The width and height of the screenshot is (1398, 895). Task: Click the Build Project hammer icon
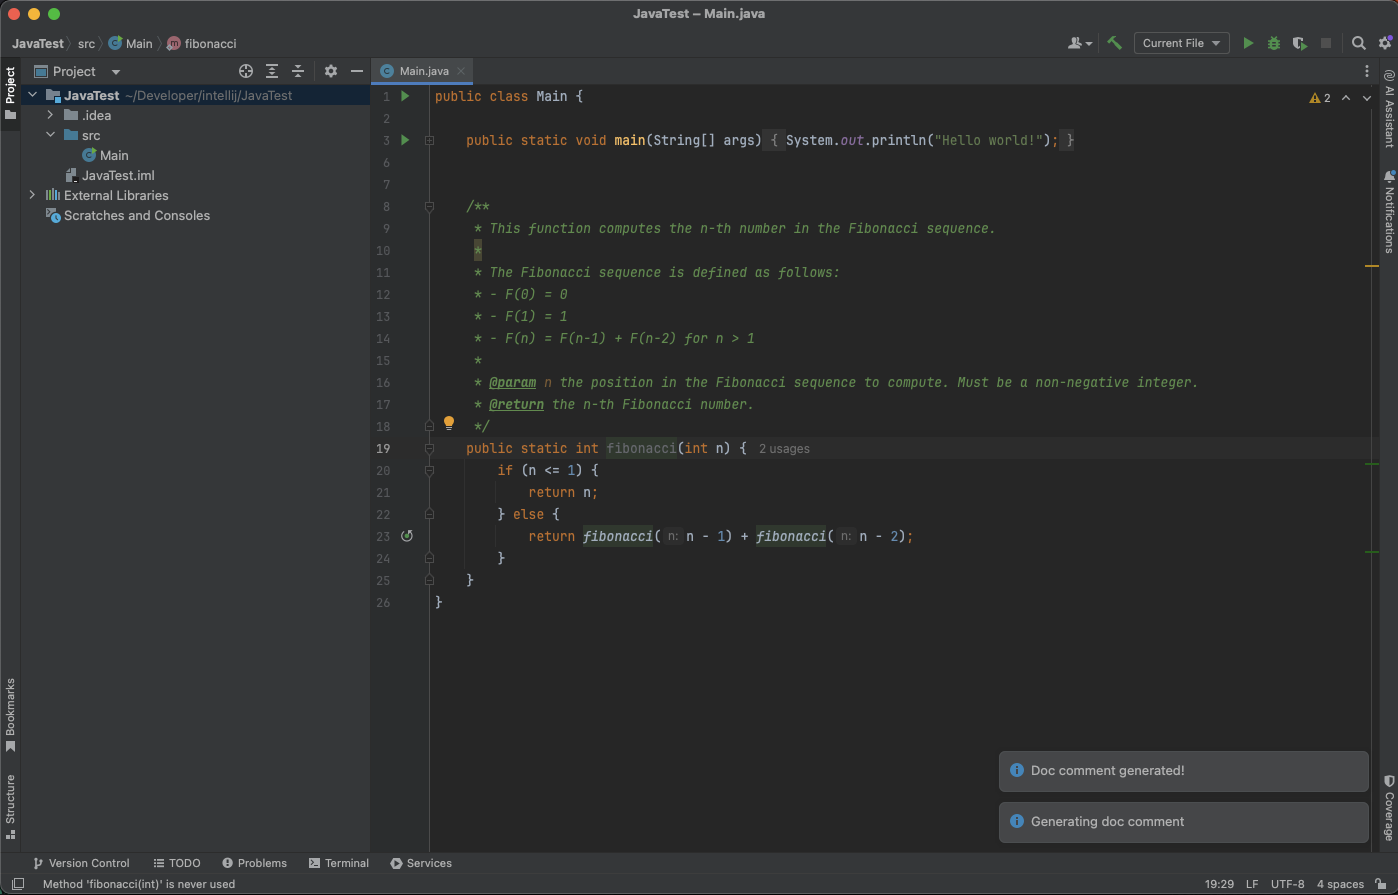pos(1114,43)
